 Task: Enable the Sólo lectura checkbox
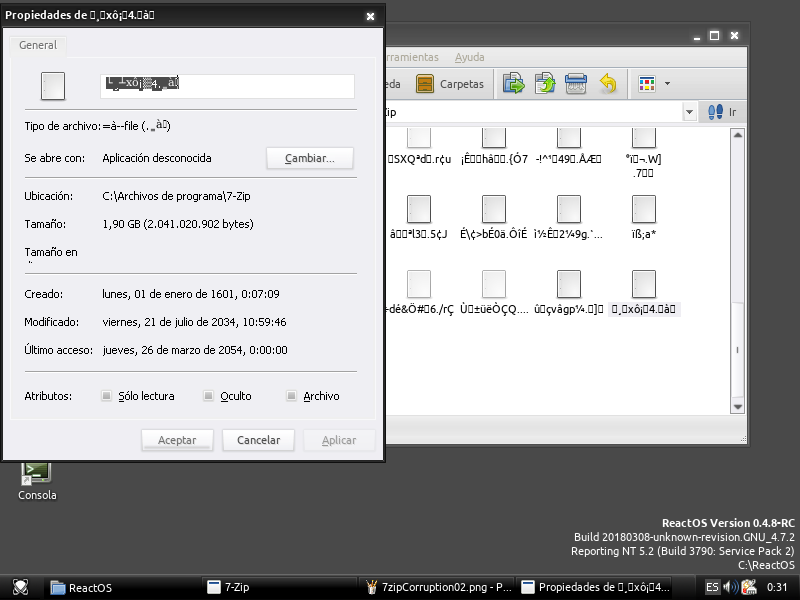[x=106, y=396]
